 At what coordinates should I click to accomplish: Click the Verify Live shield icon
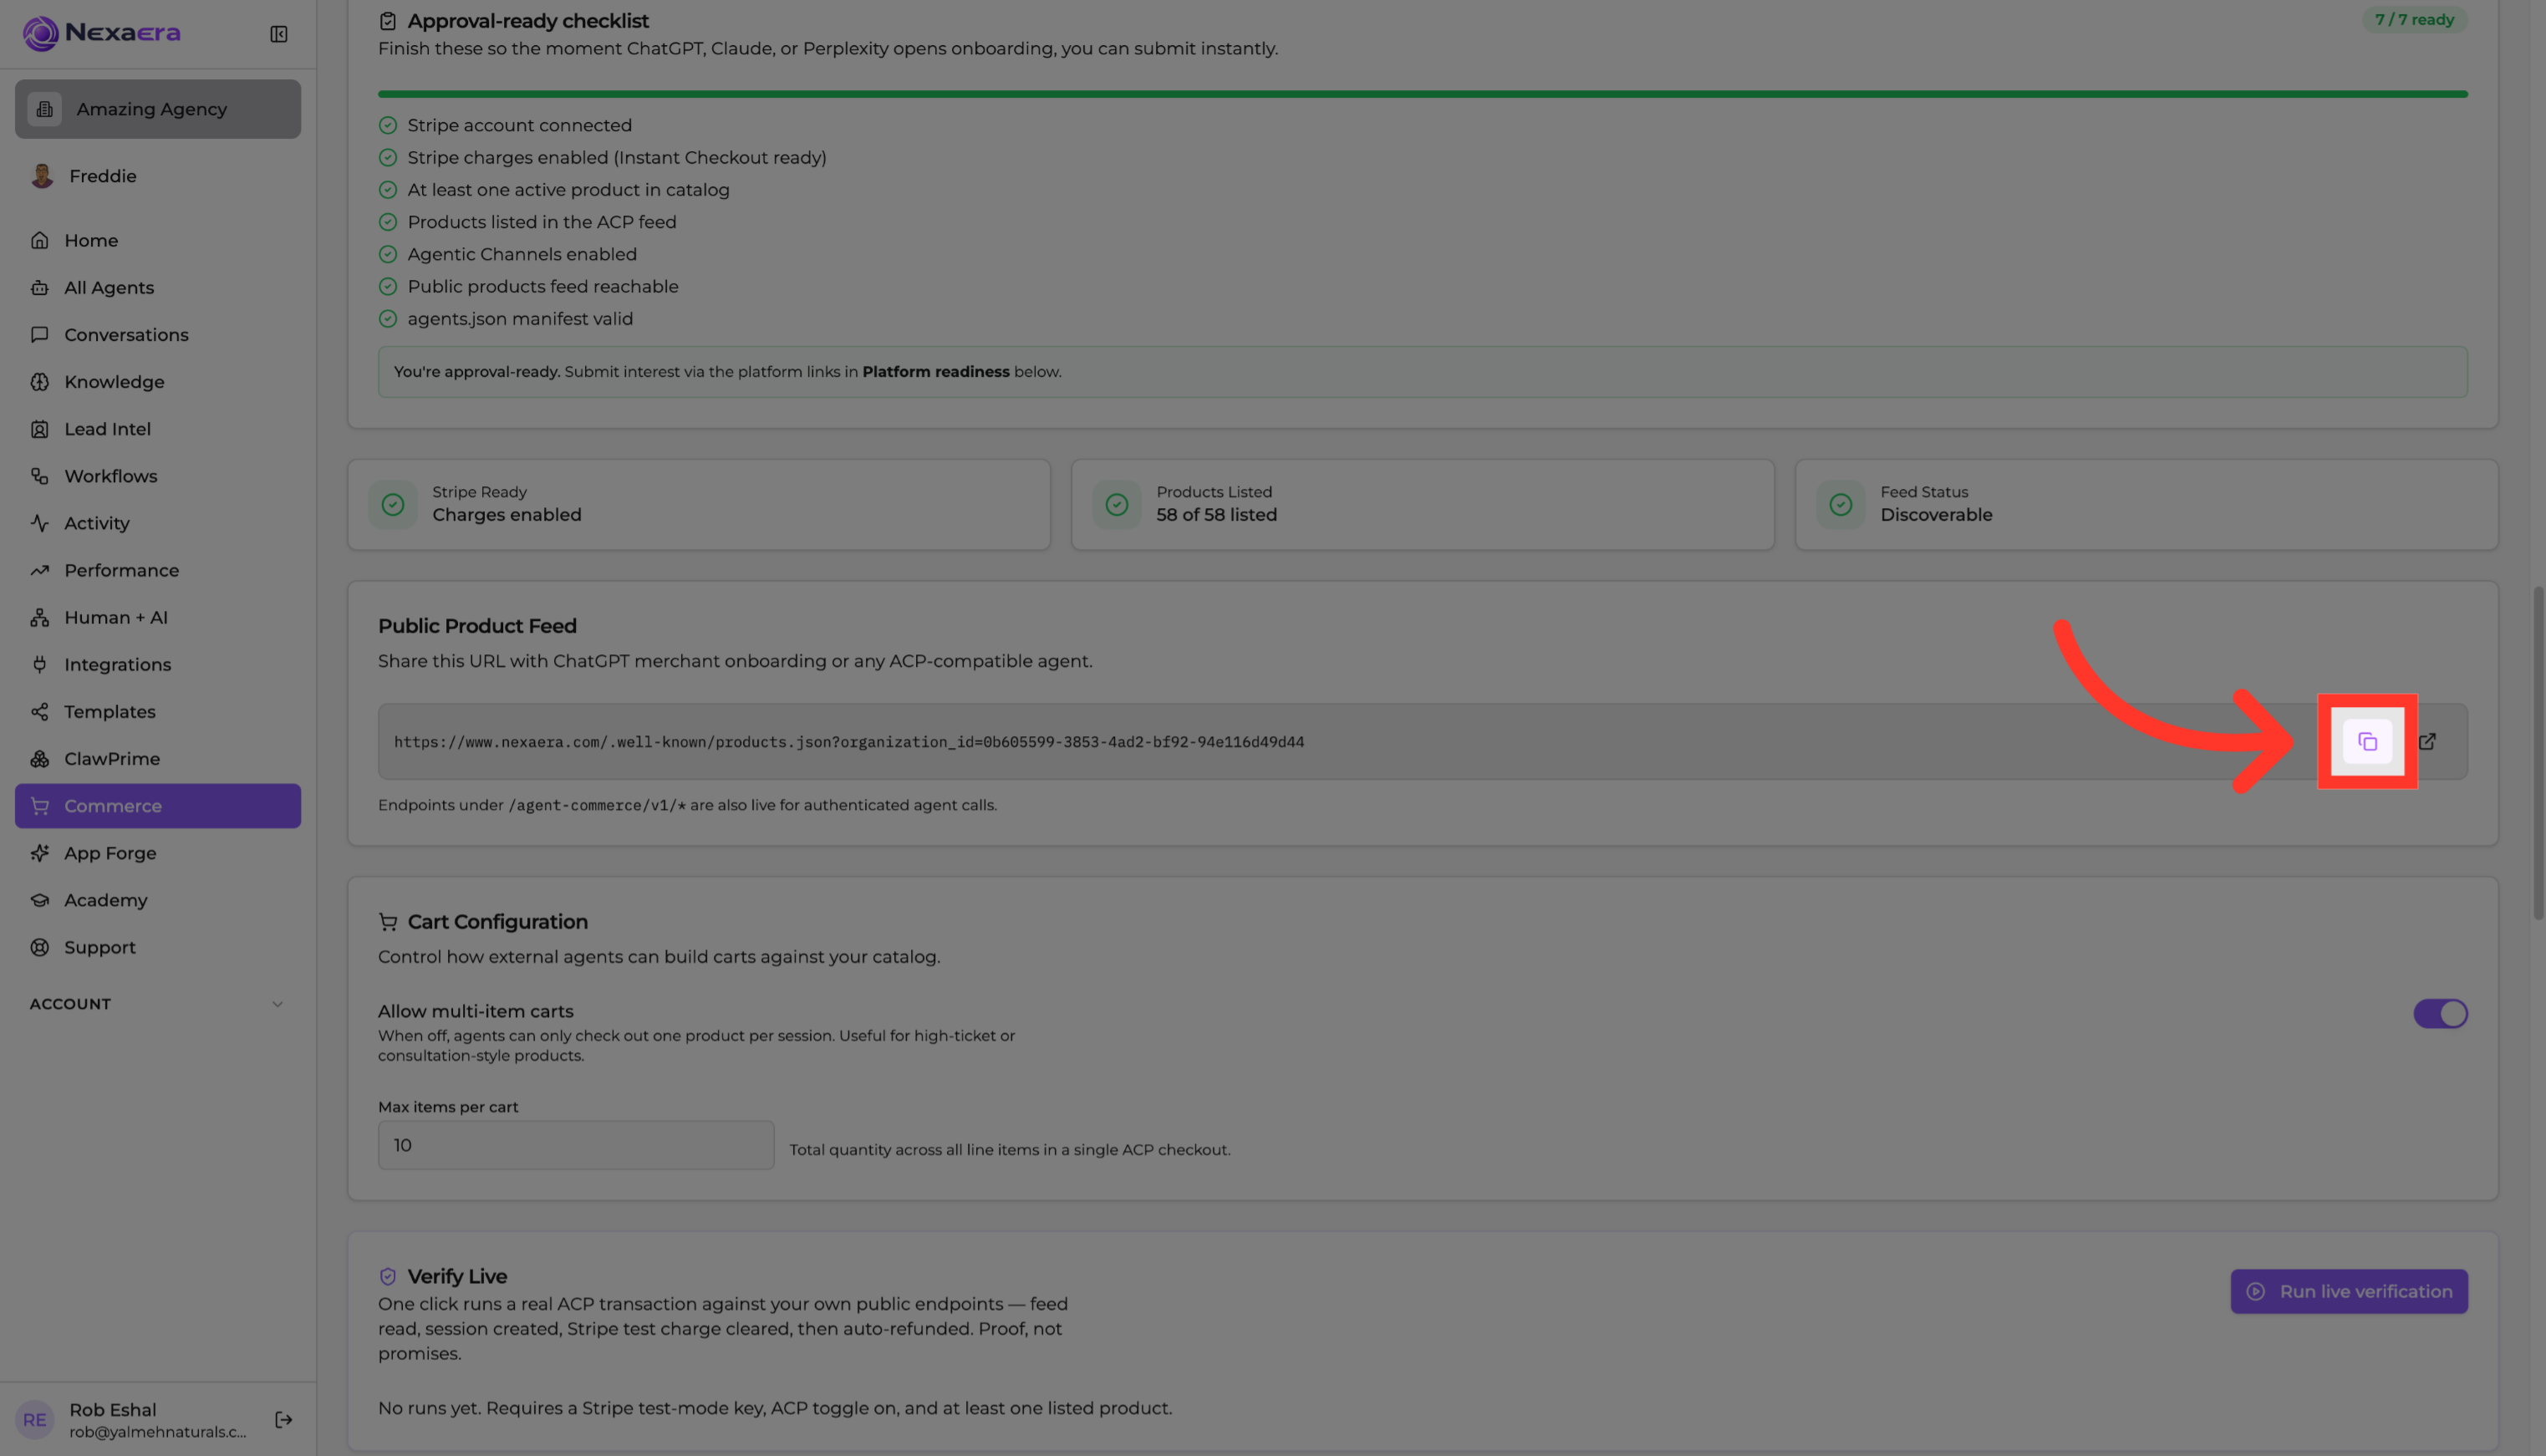(x=388, y=1276)
